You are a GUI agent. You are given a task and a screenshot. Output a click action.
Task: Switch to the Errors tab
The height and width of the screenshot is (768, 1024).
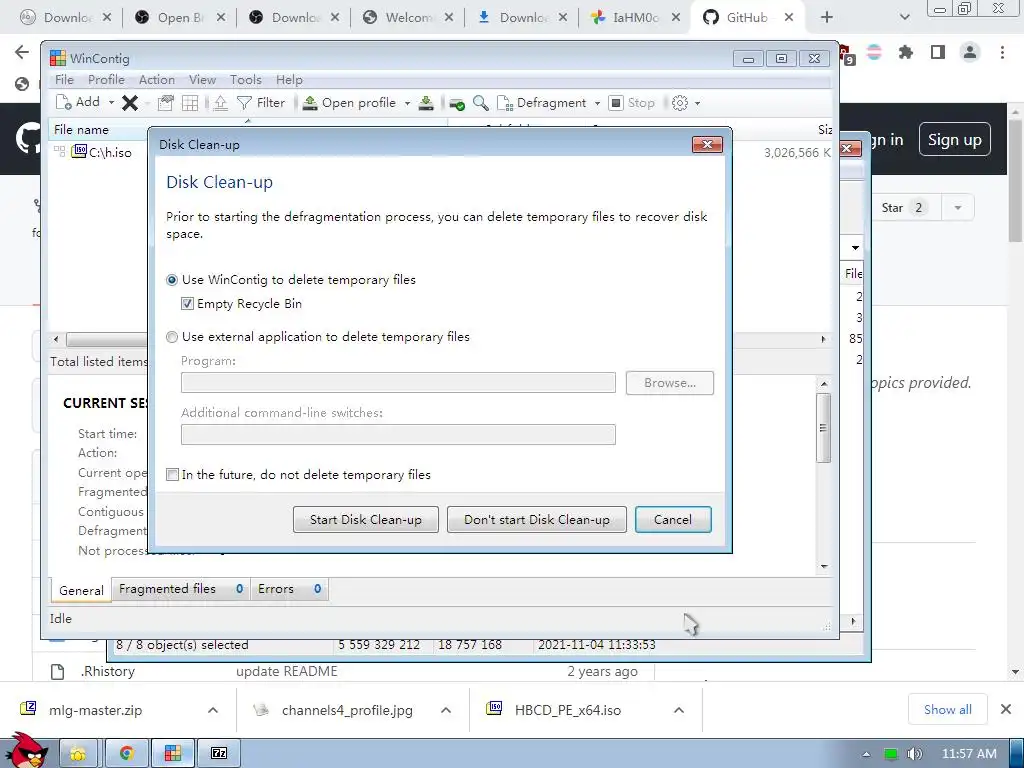tap(289, 589)
